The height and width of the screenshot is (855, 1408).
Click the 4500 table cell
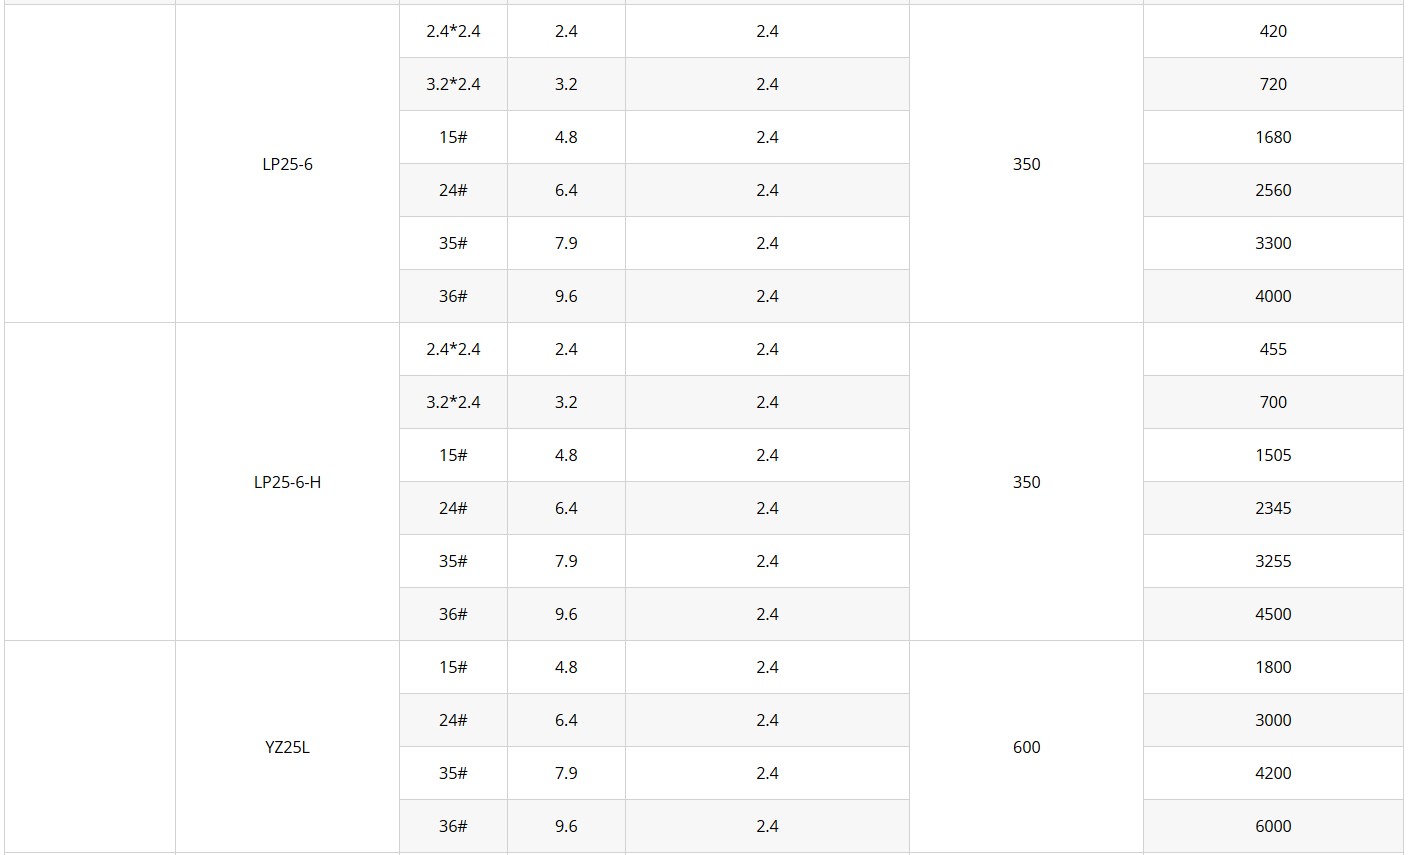point(1273,614)
